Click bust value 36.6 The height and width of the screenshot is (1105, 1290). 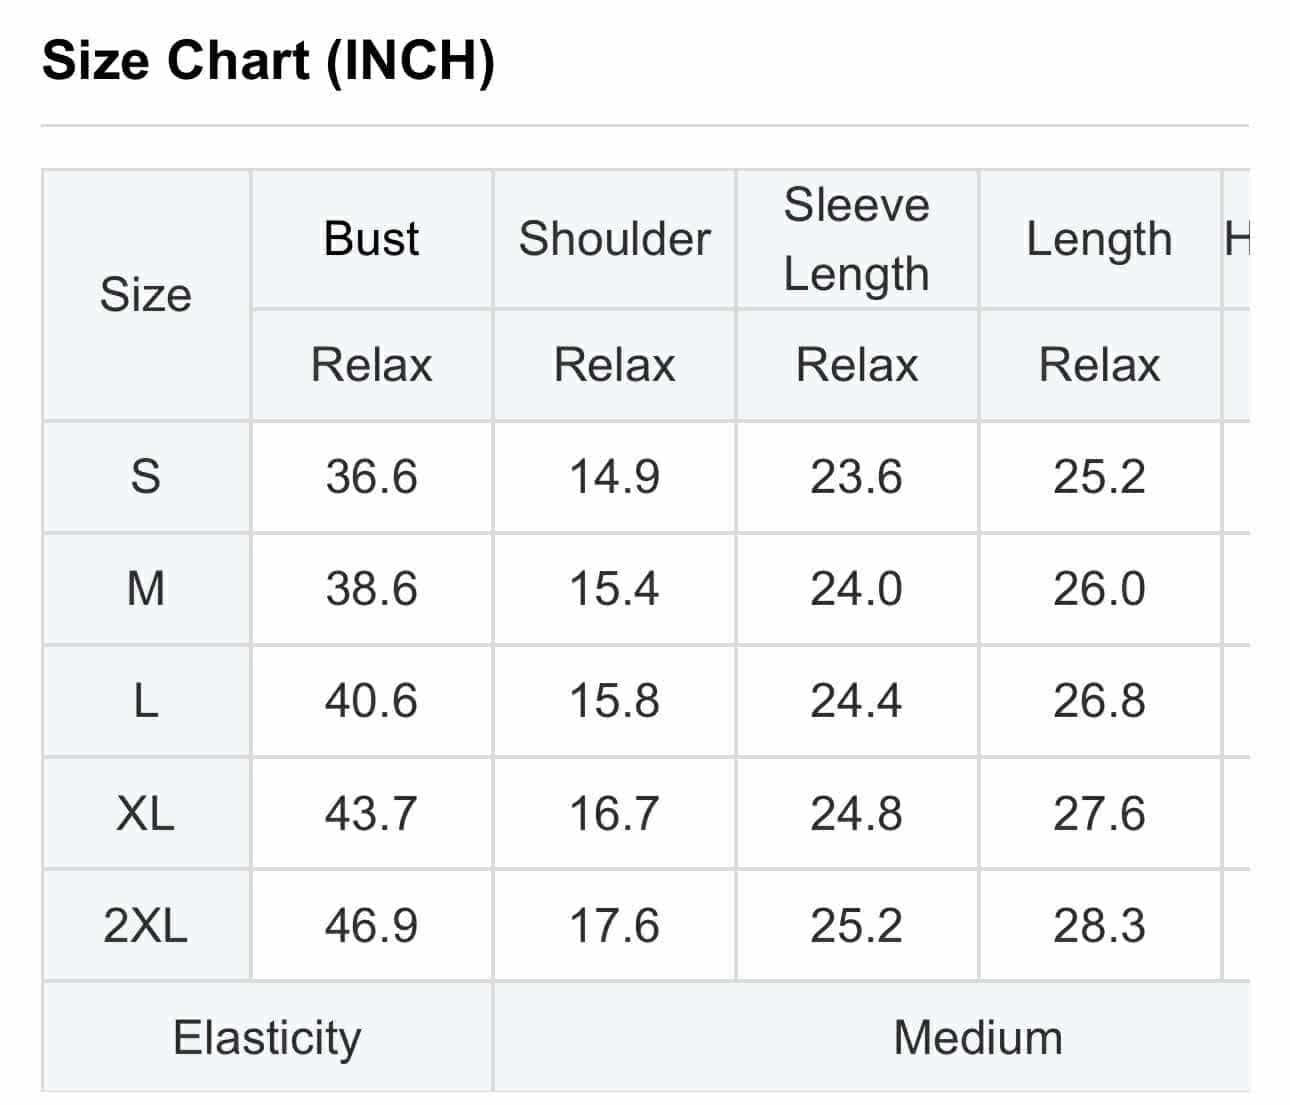coord(371,476)
